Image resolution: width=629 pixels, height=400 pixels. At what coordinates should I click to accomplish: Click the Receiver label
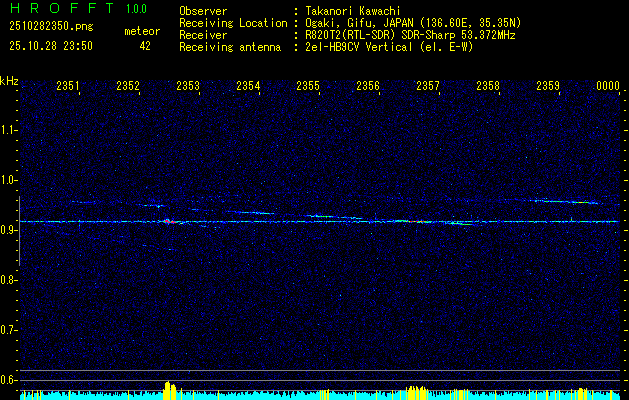pos(203,35)
